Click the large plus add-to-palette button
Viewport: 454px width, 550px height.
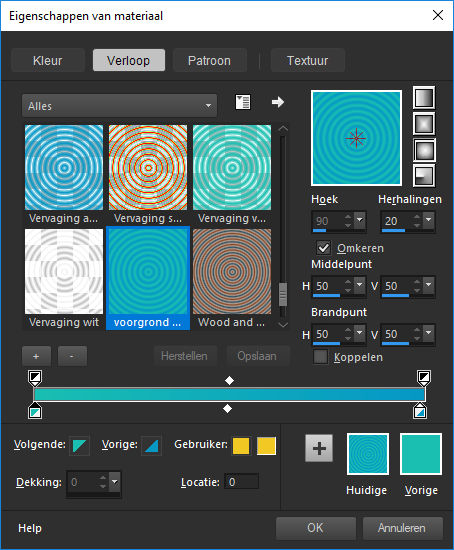point(319,448)
